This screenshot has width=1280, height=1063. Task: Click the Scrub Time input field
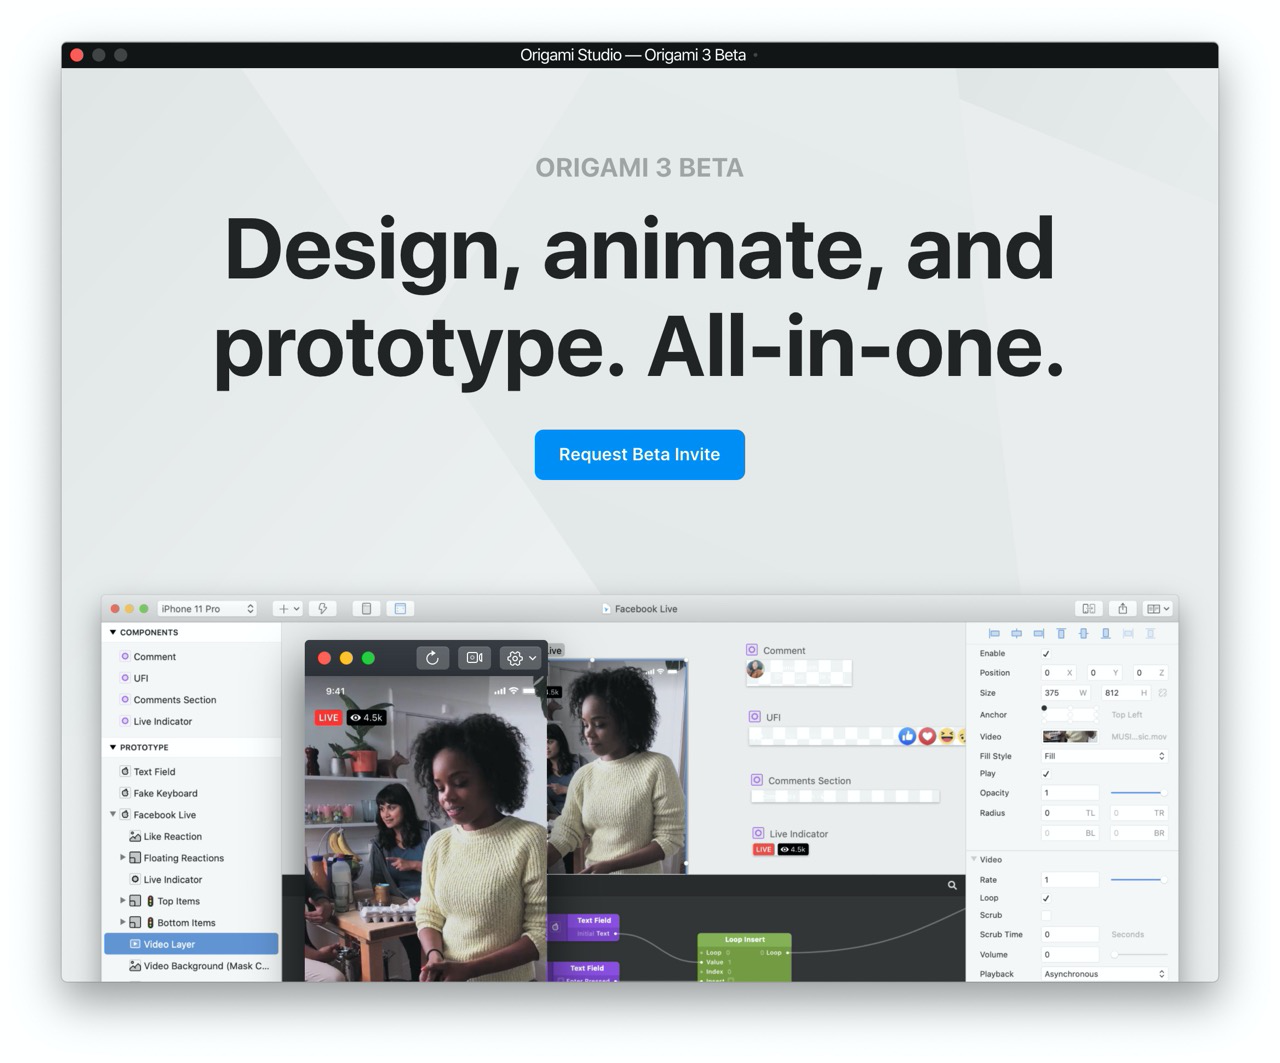pyautogui.click(x=1070, y=934)
